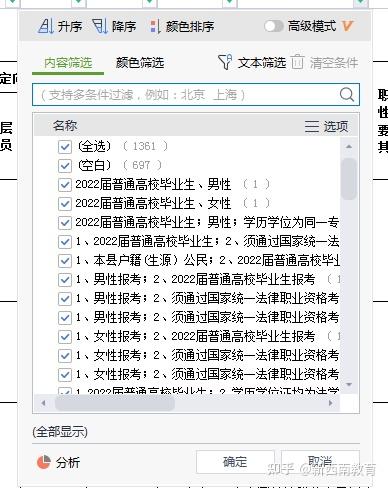The image size is (388, 488).
Task: Click the list scroll down arrow
Action: coord(349,384)
